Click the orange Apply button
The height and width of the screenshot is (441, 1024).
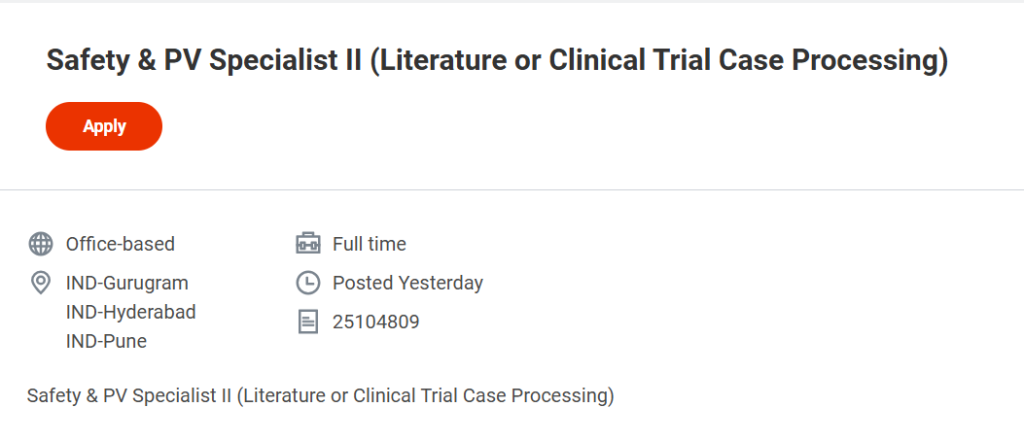point(104,126)
